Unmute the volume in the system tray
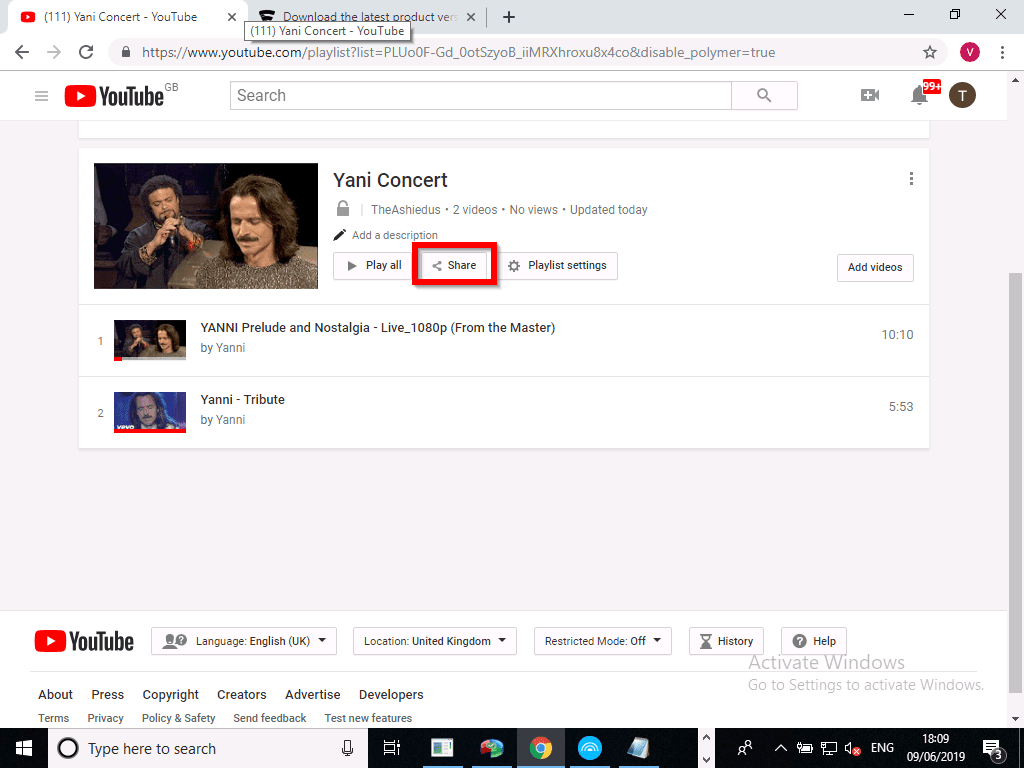This screenshot has height=768, width=1024. tap(852, 747)
